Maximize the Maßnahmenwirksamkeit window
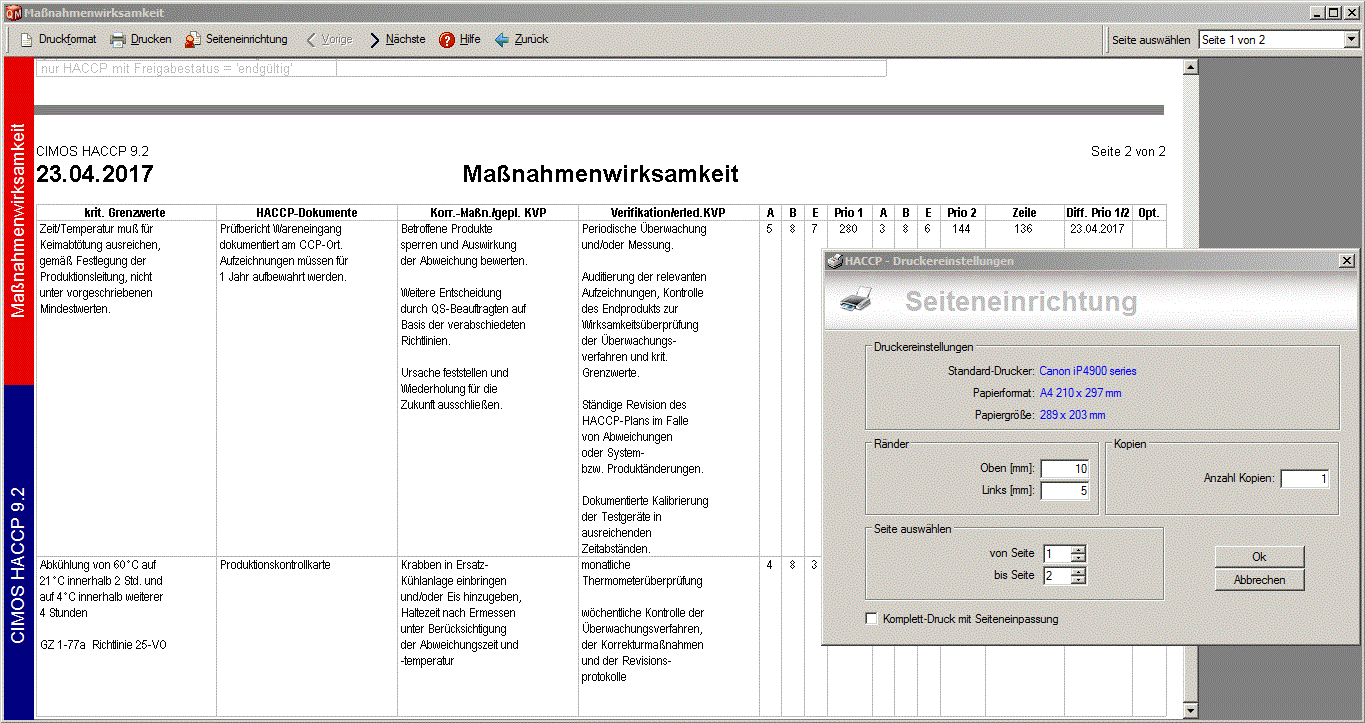Image resolution: width=1365 pixels, height=723 pixels. pos(1335,13)
